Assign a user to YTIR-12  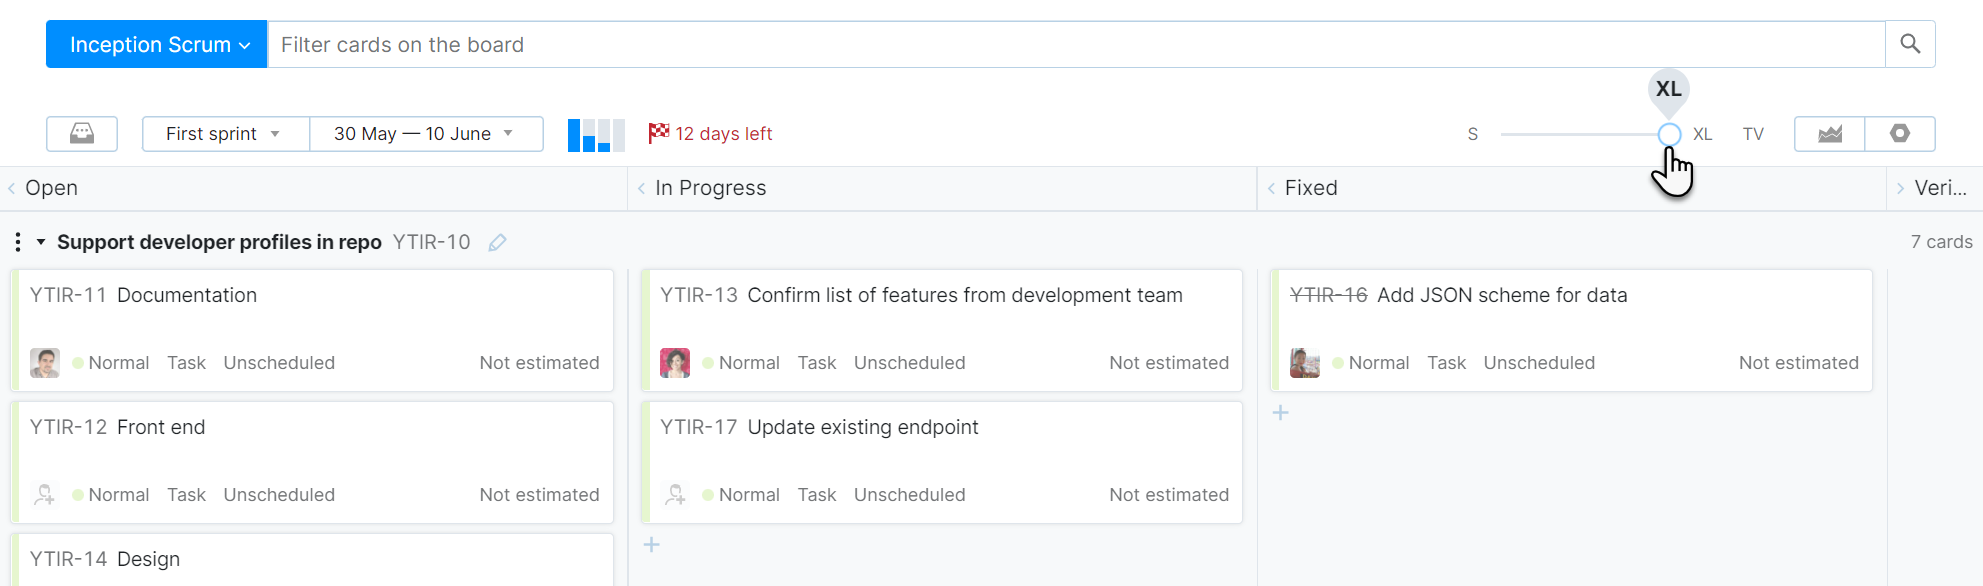coord(45,494)
